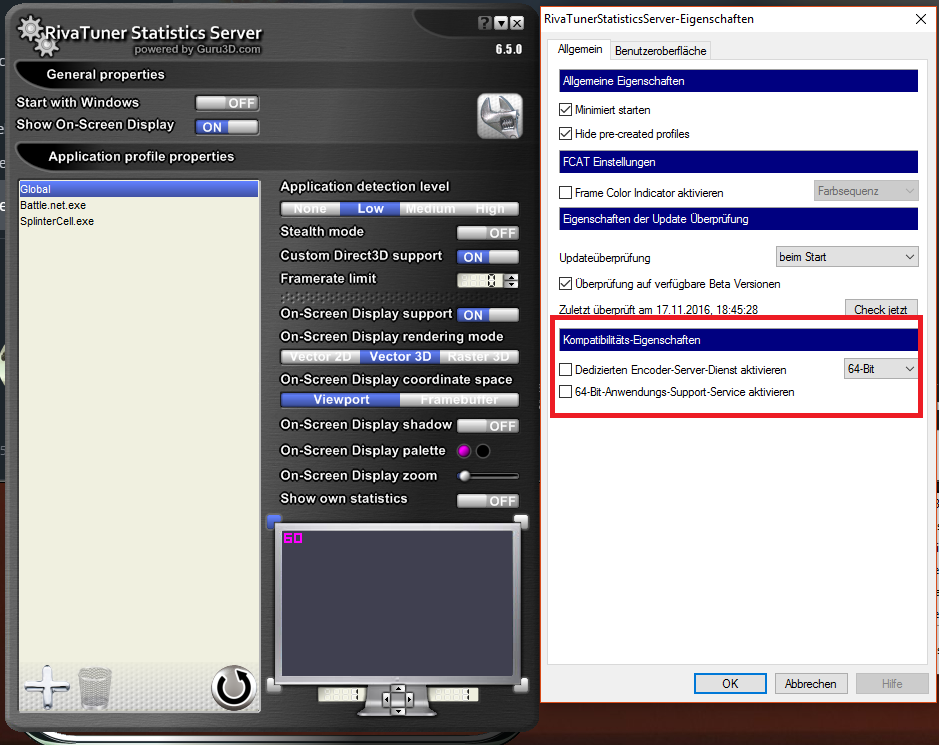
Task: Click the Framerate limit value field
Action: [x=480, y=280]
